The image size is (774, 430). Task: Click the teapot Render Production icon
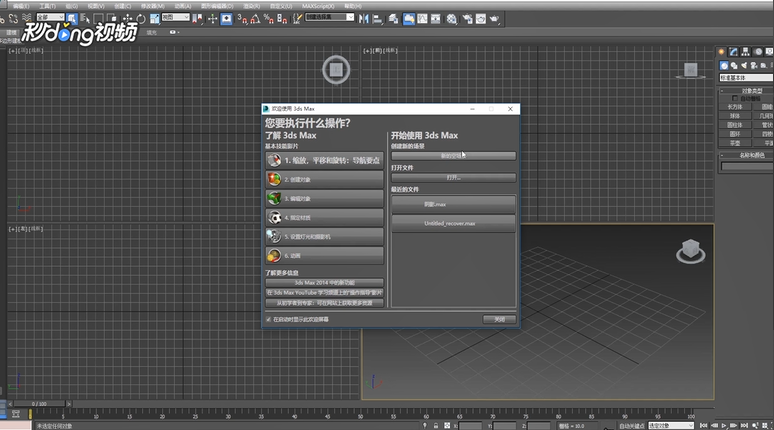pos(495,19)
